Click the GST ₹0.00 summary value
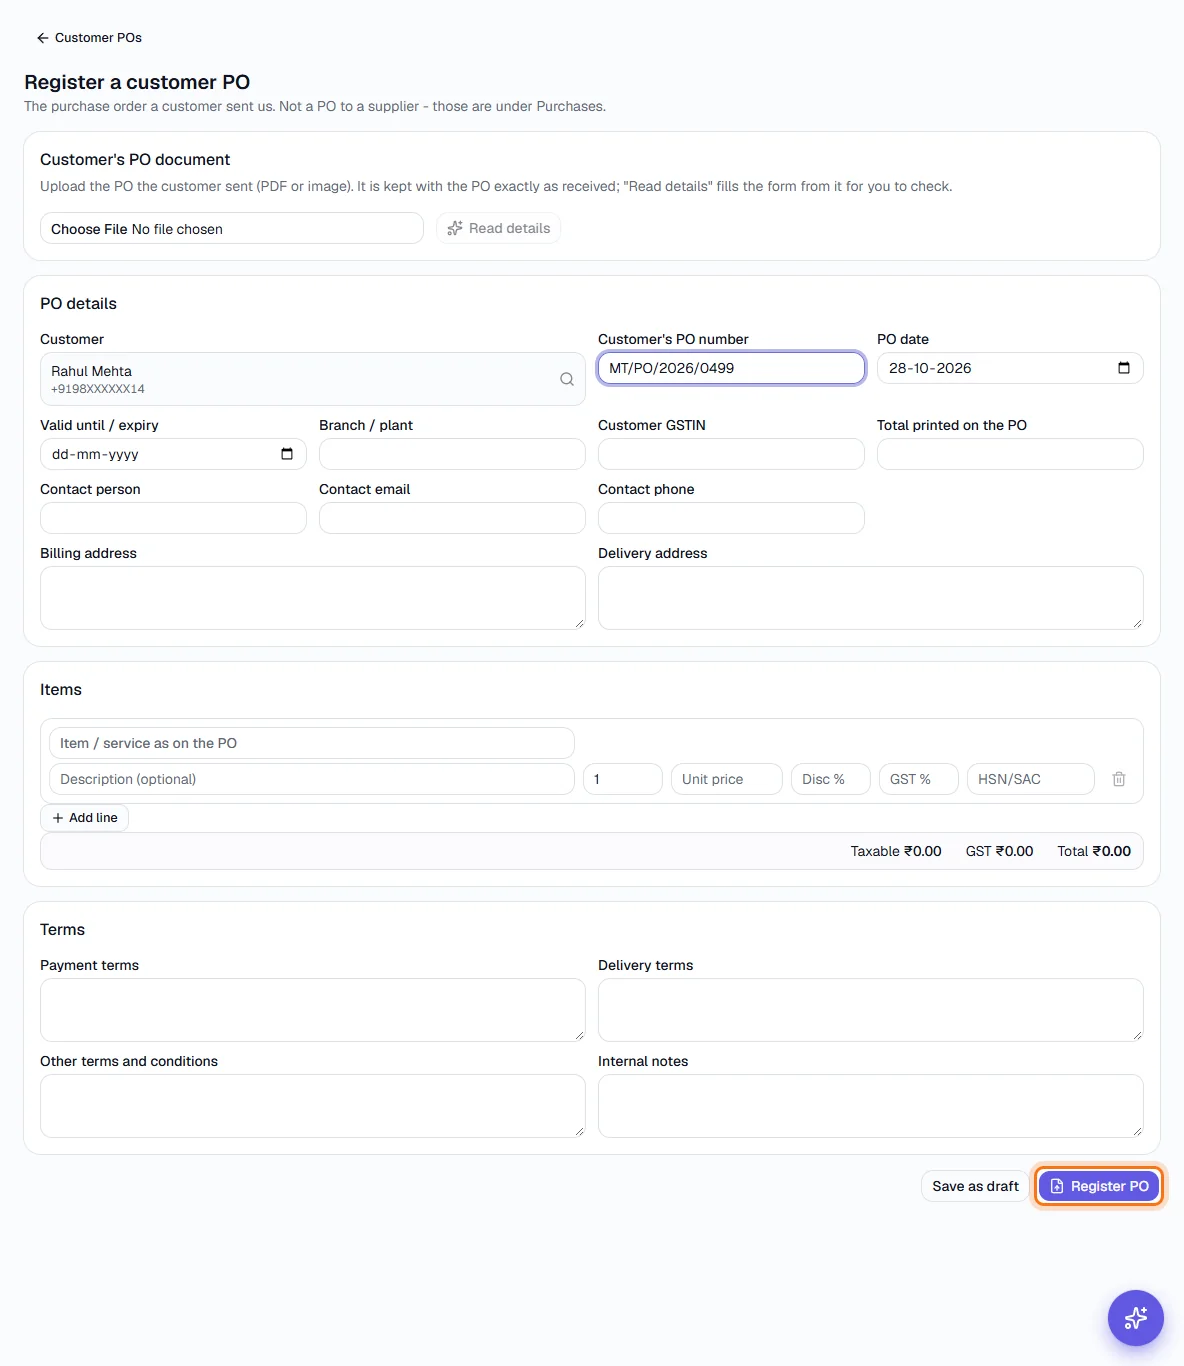 pyautogui.click(x=999, y=851)
